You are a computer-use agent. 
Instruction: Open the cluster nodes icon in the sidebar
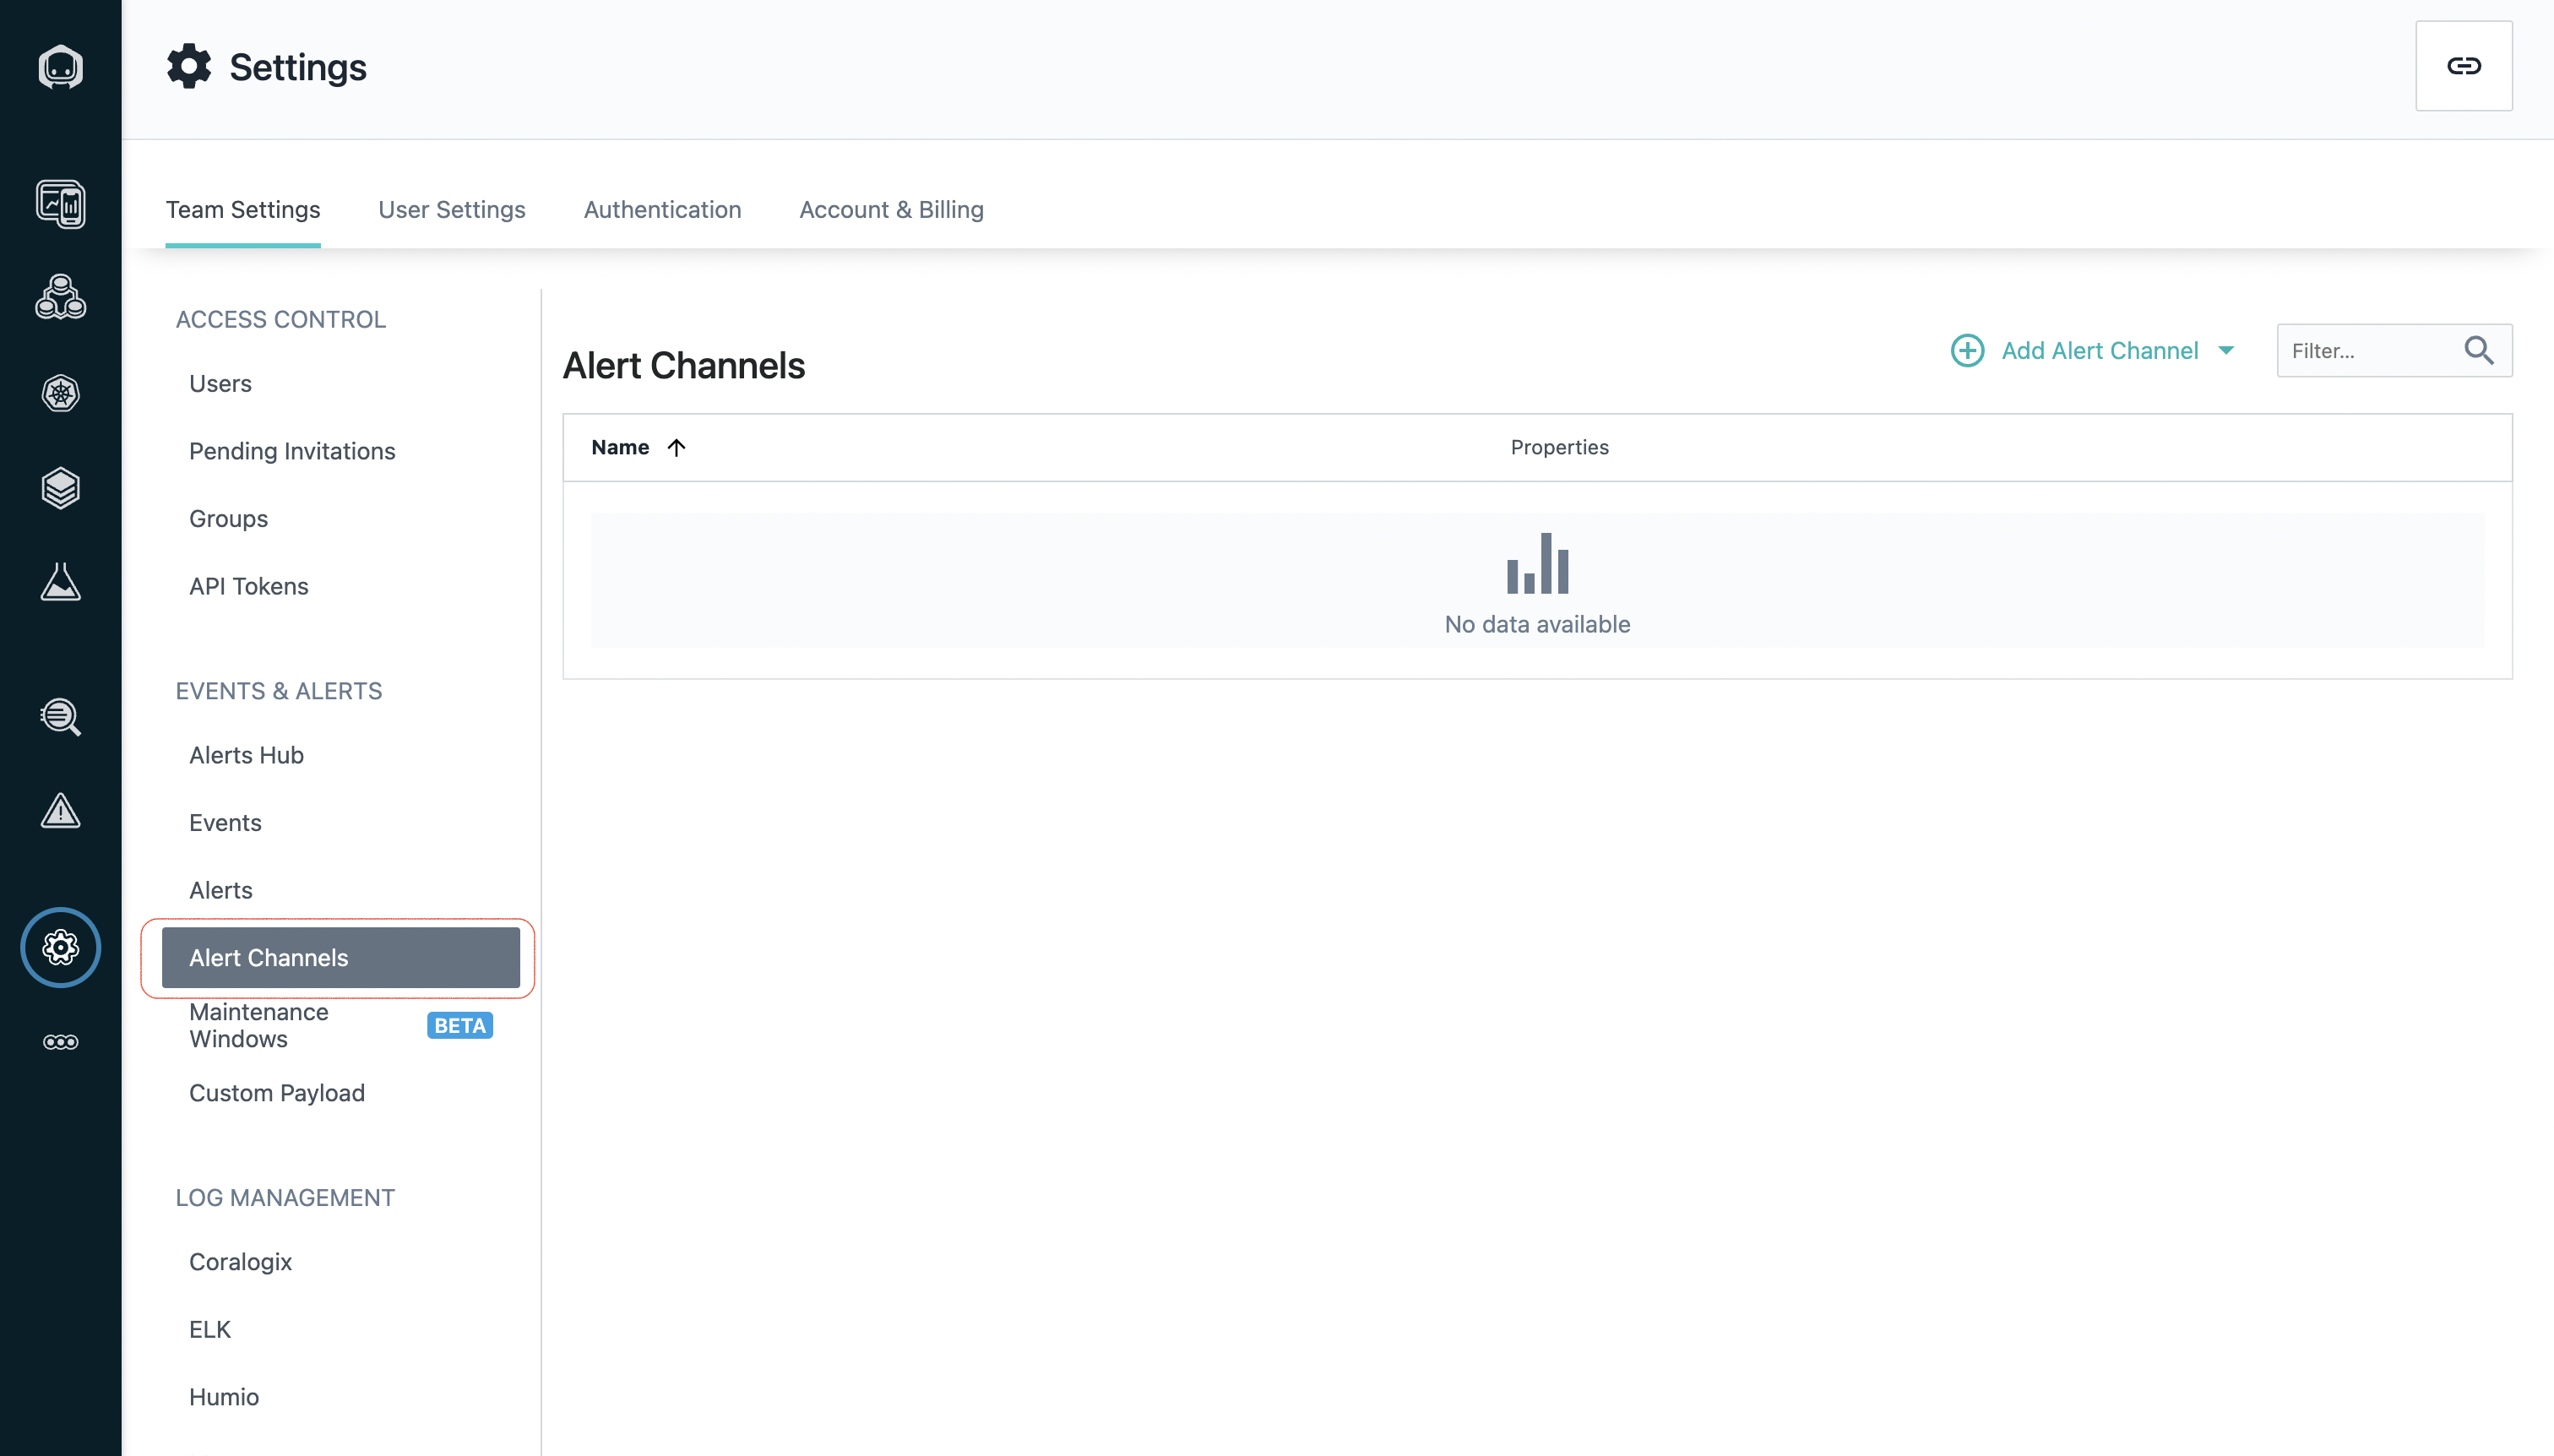60,297
